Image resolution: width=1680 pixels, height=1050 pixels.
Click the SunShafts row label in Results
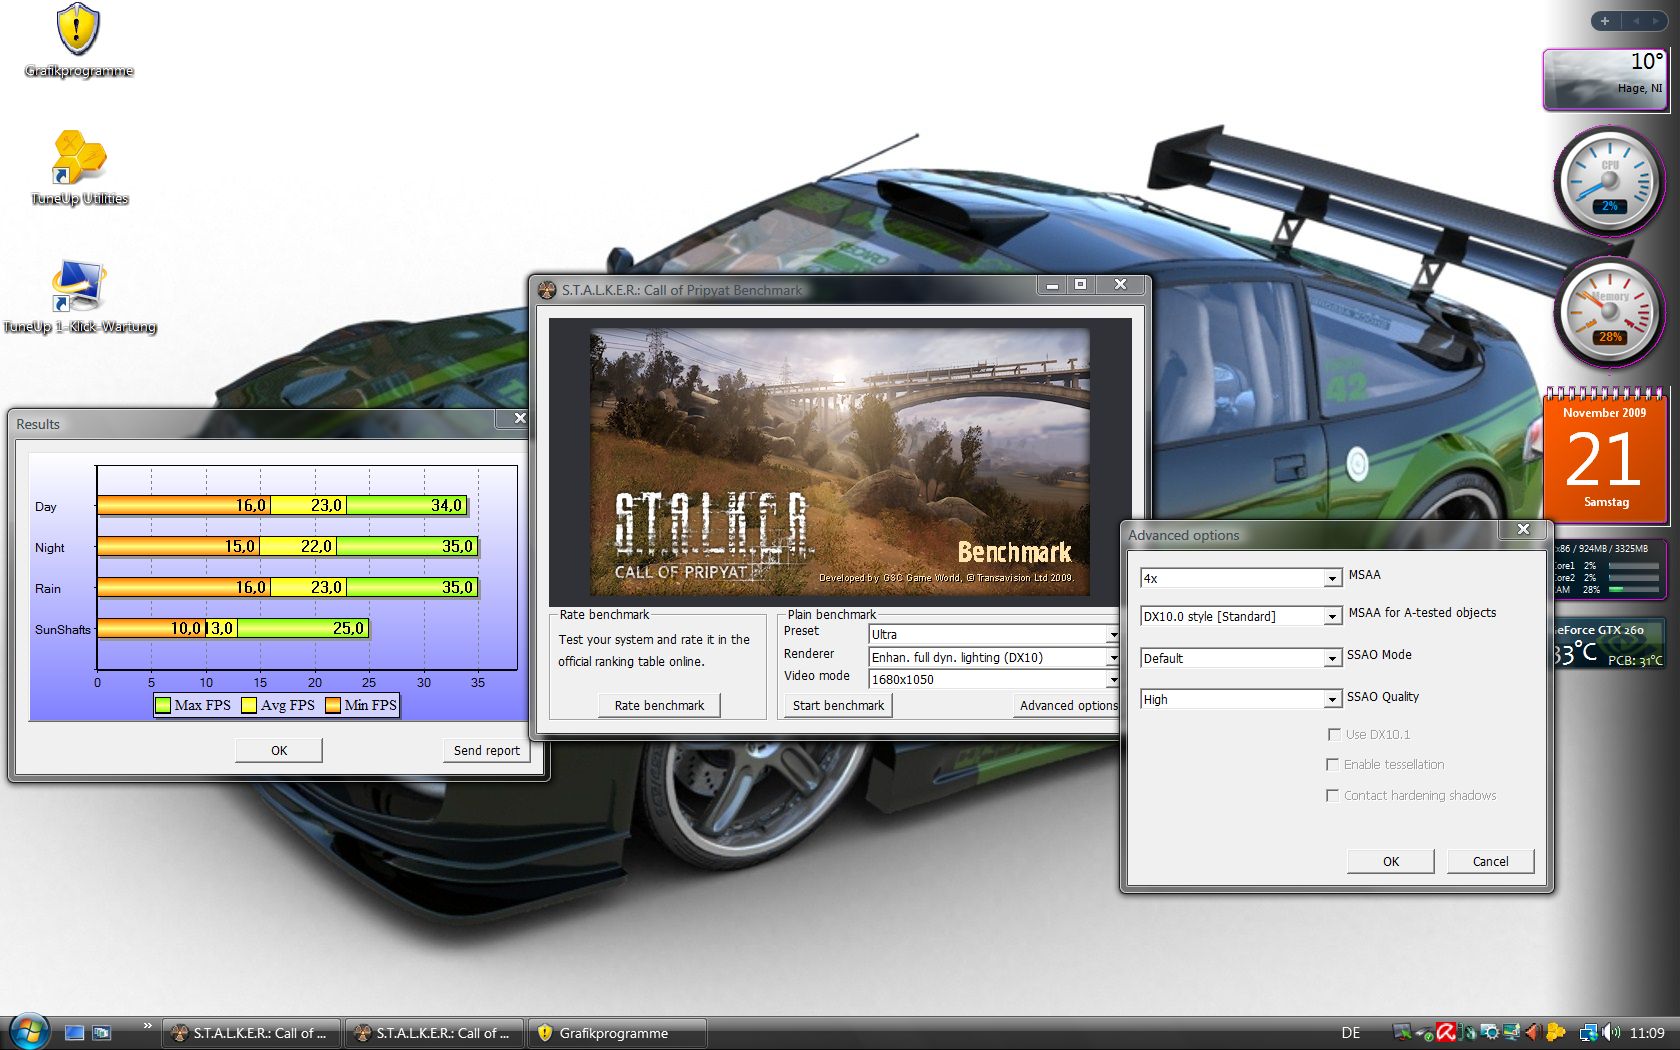coord(63,629)
